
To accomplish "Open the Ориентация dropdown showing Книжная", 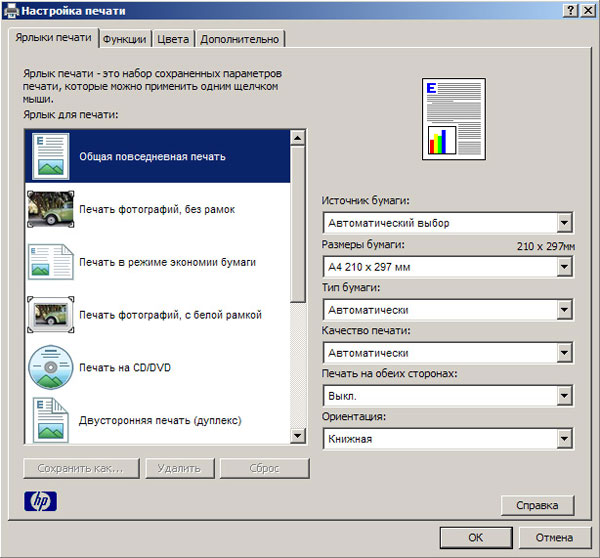I will click(448, 439).
